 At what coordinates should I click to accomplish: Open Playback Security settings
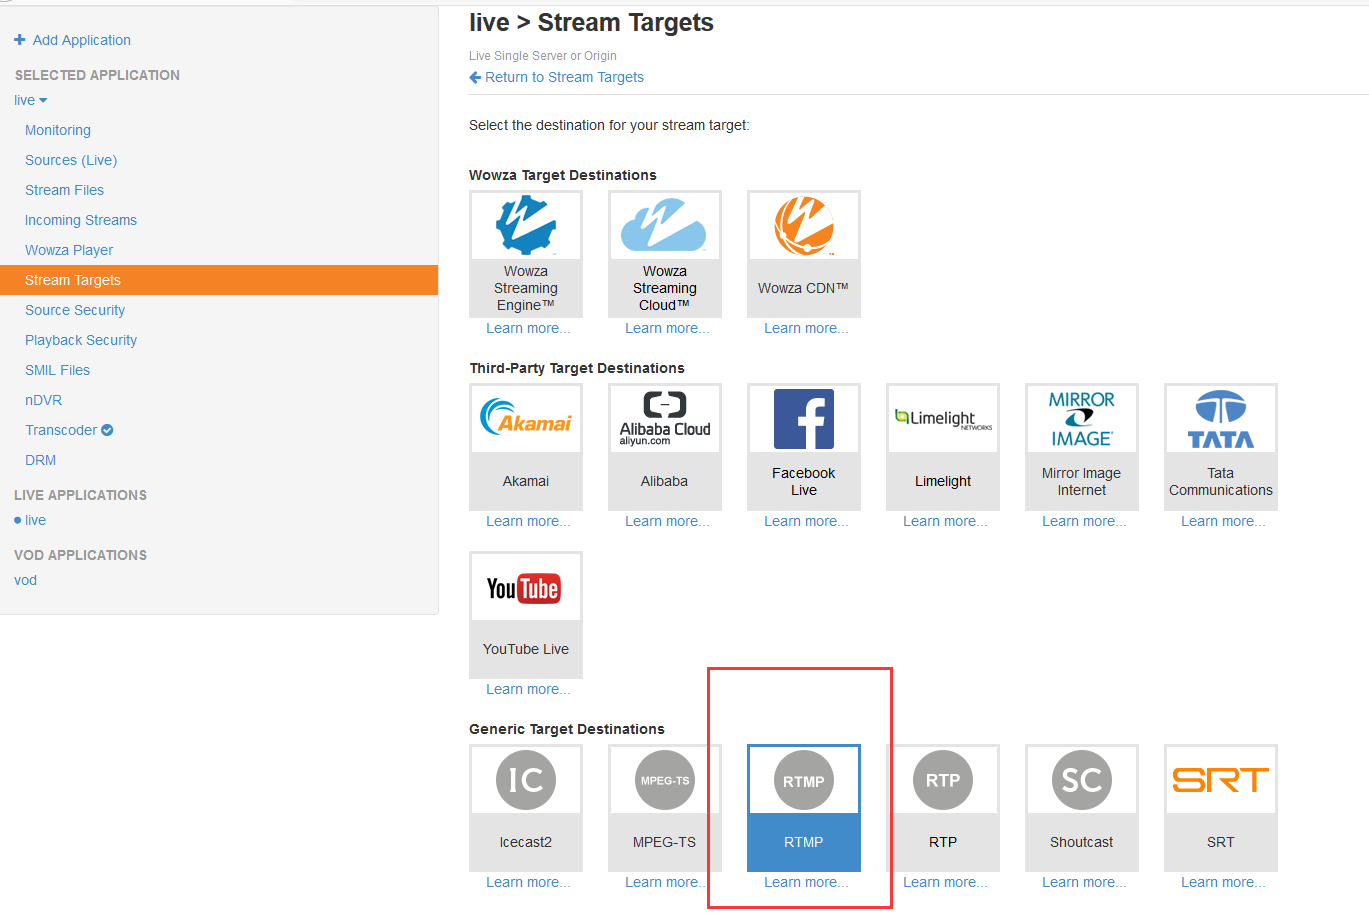81,340
